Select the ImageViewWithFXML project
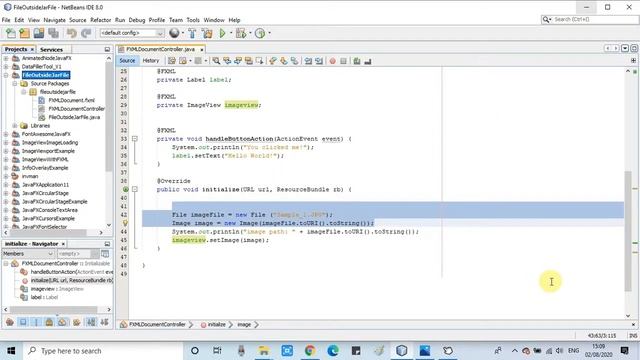This screenshot has height=360, width=640. [x=45, y=160]
